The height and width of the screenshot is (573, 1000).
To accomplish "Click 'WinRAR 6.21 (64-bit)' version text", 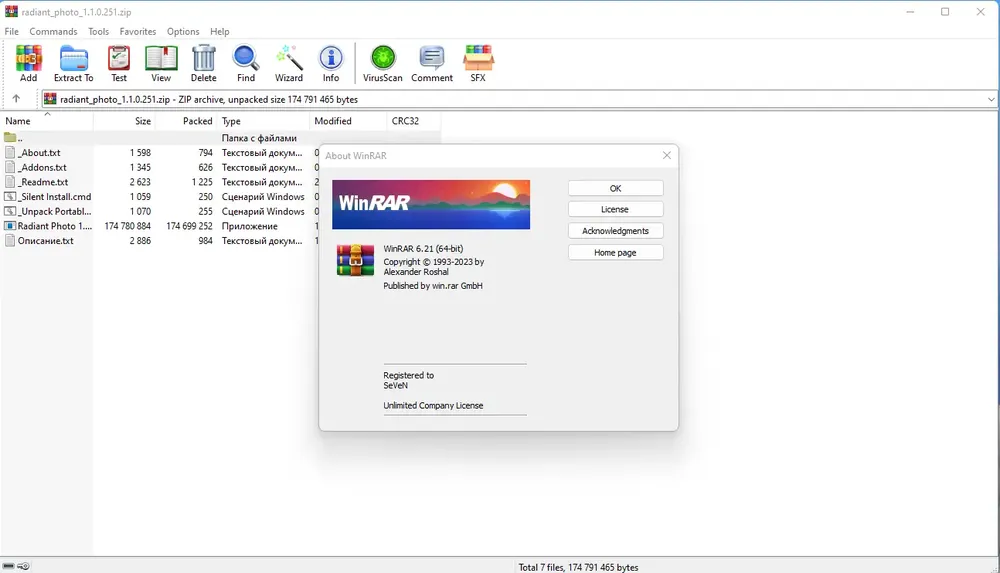I will click(423, 249).
